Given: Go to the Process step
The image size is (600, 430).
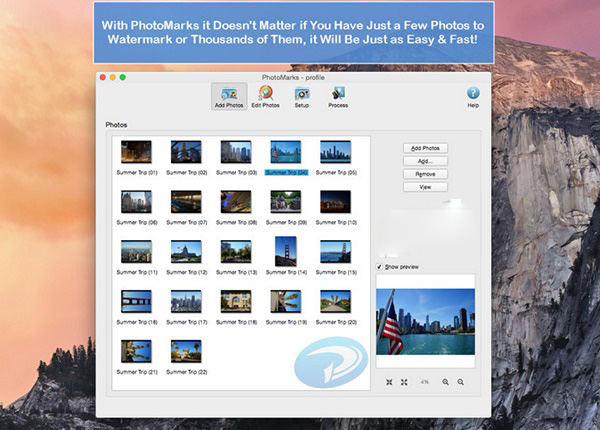Looking at the screenshot, I should [x=338, y=96].
